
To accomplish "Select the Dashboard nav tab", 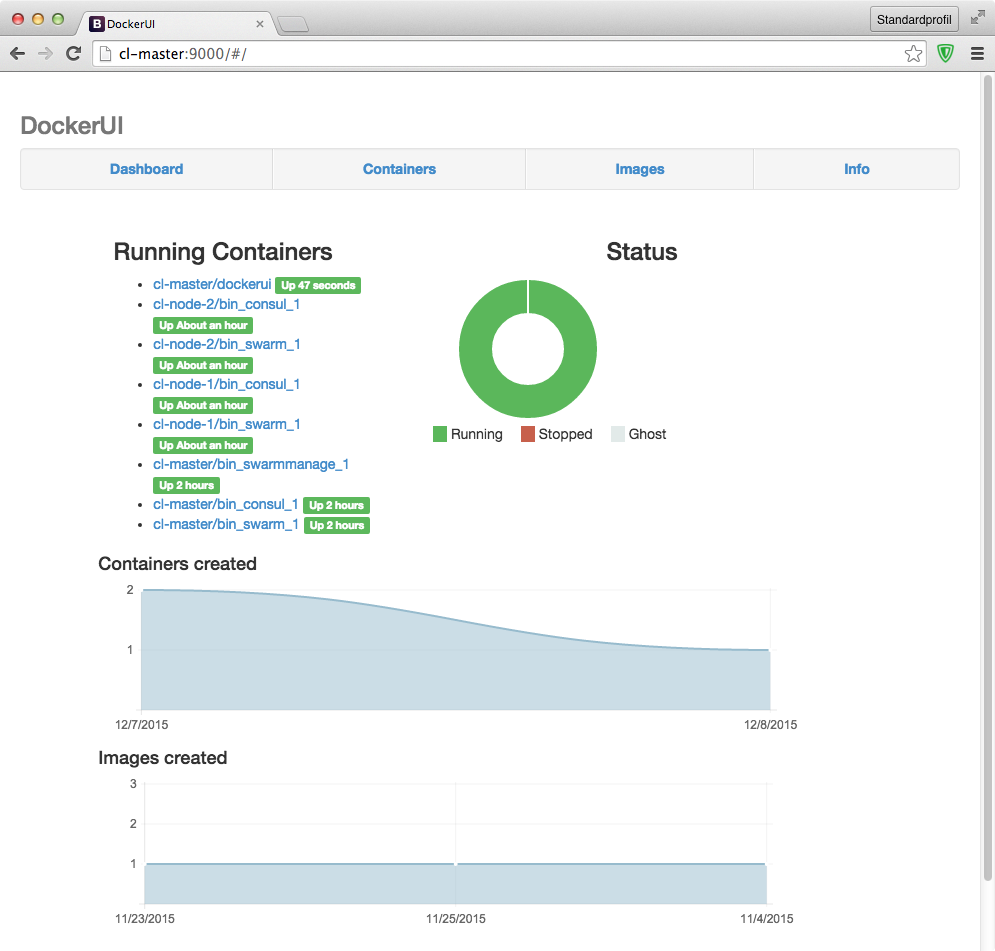I will [x=146, y=169].
